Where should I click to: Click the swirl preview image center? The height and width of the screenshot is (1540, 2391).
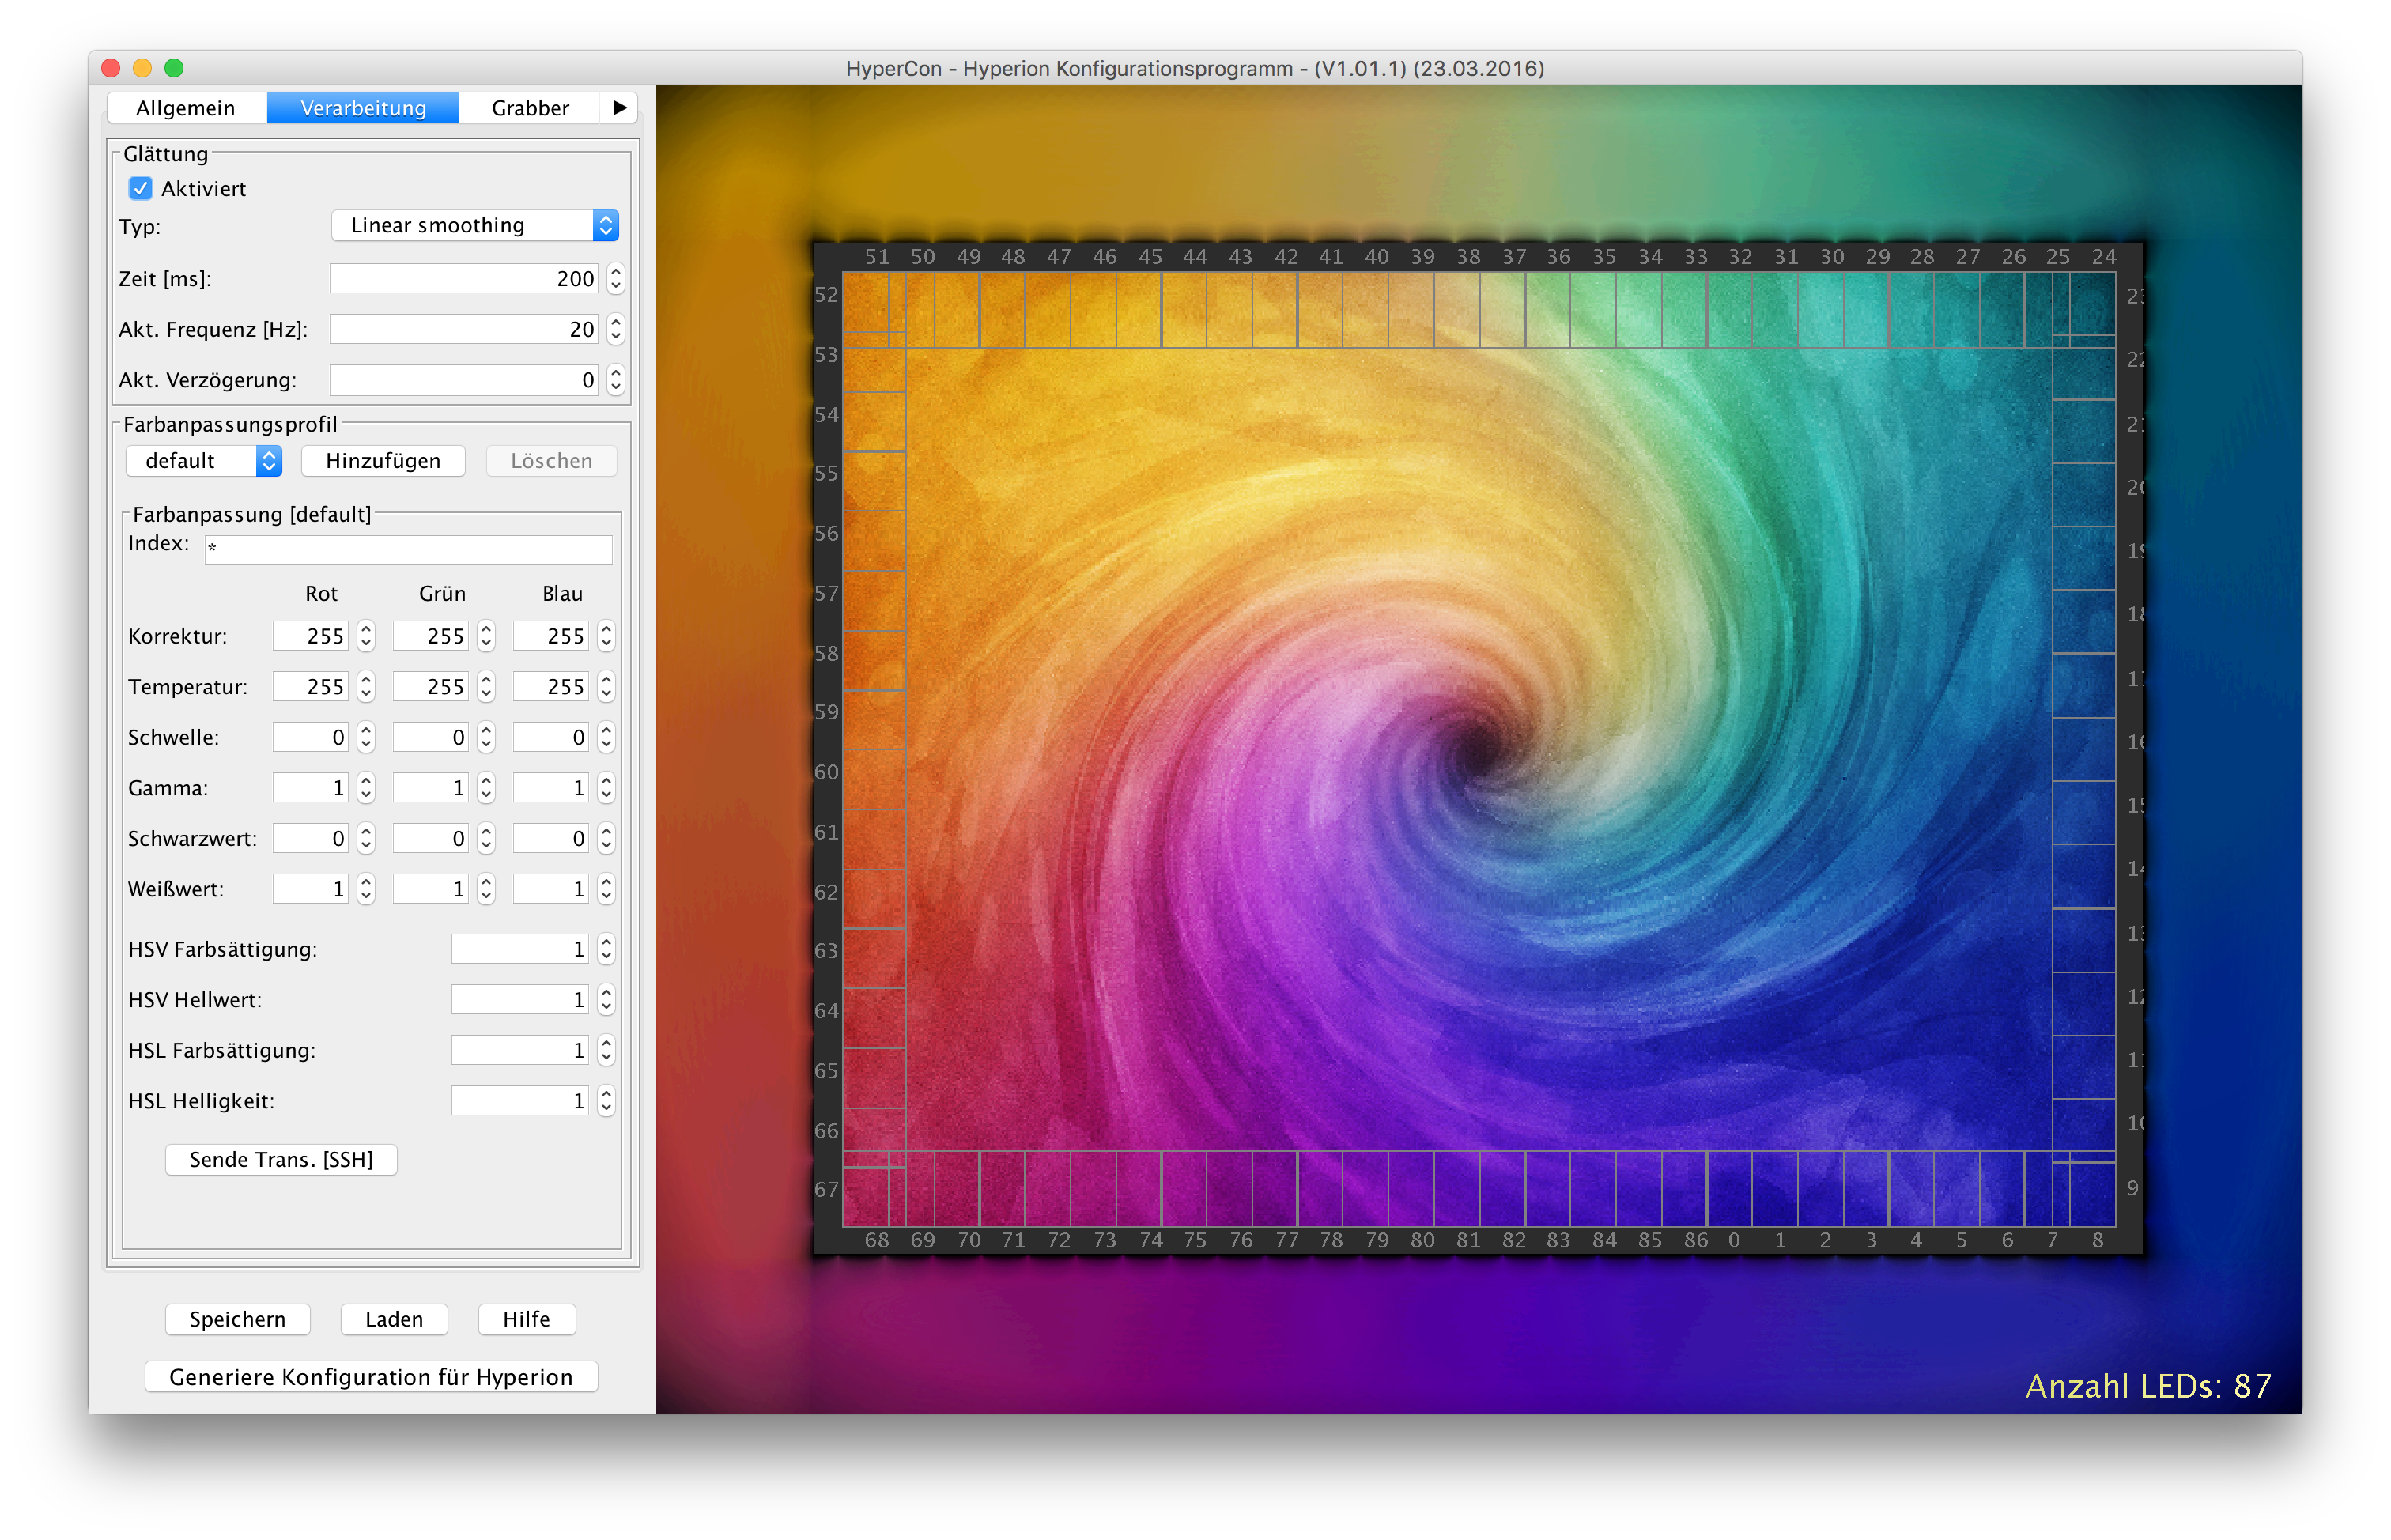pos(1479,749)
